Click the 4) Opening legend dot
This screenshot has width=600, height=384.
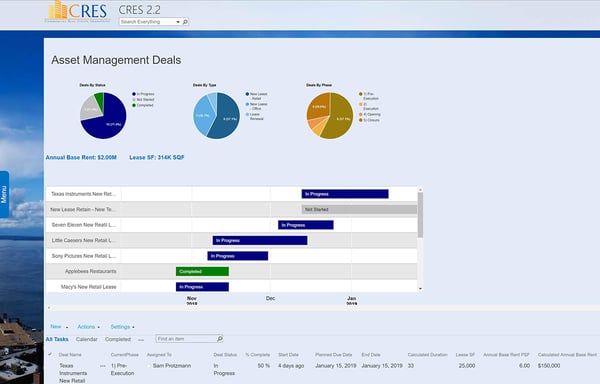pyautogui.click(x=360, y=114)
